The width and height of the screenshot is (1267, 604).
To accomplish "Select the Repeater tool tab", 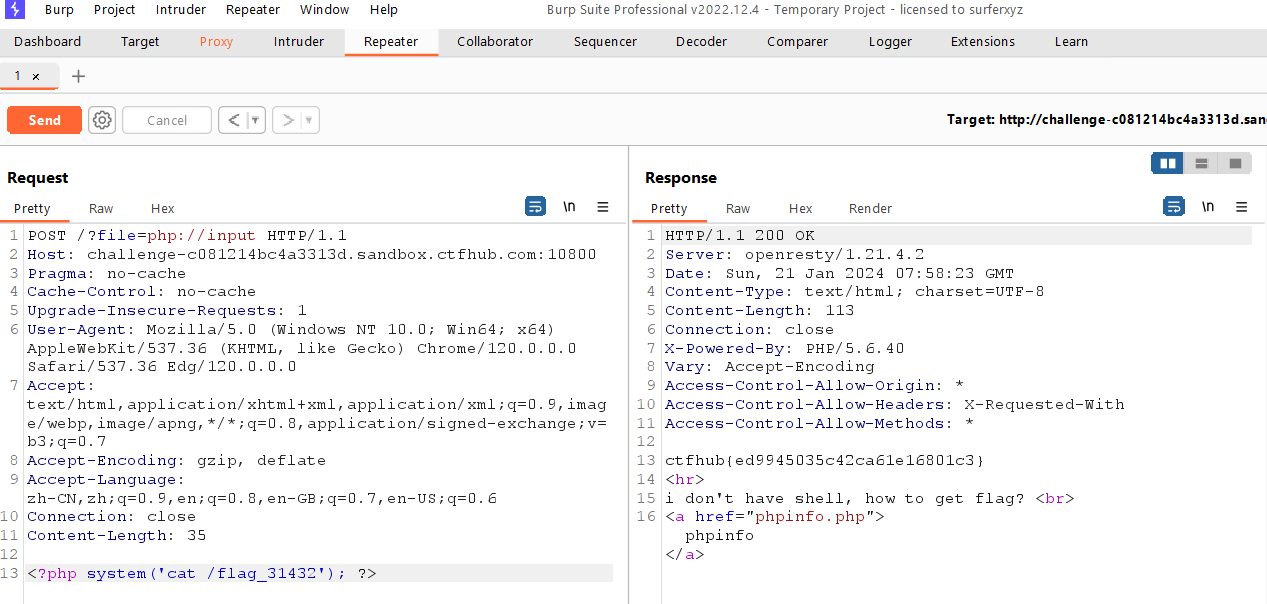I will [x=391, y=41].
